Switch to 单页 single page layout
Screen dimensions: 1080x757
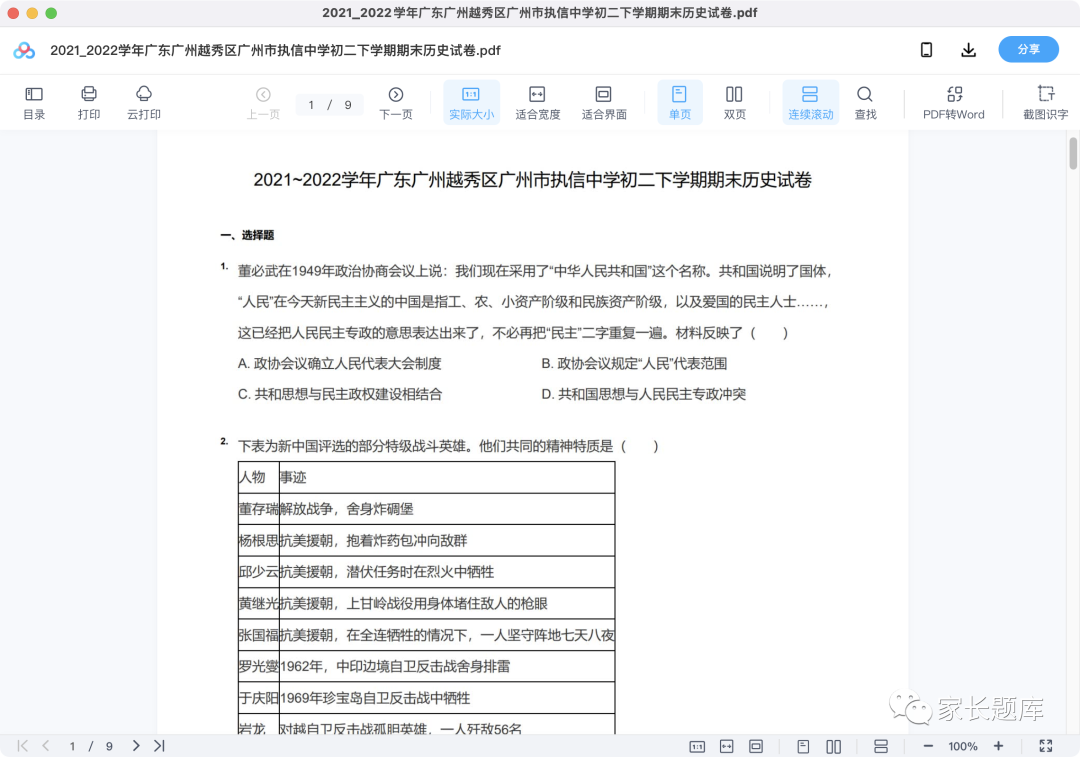click(x=680, y=103)
